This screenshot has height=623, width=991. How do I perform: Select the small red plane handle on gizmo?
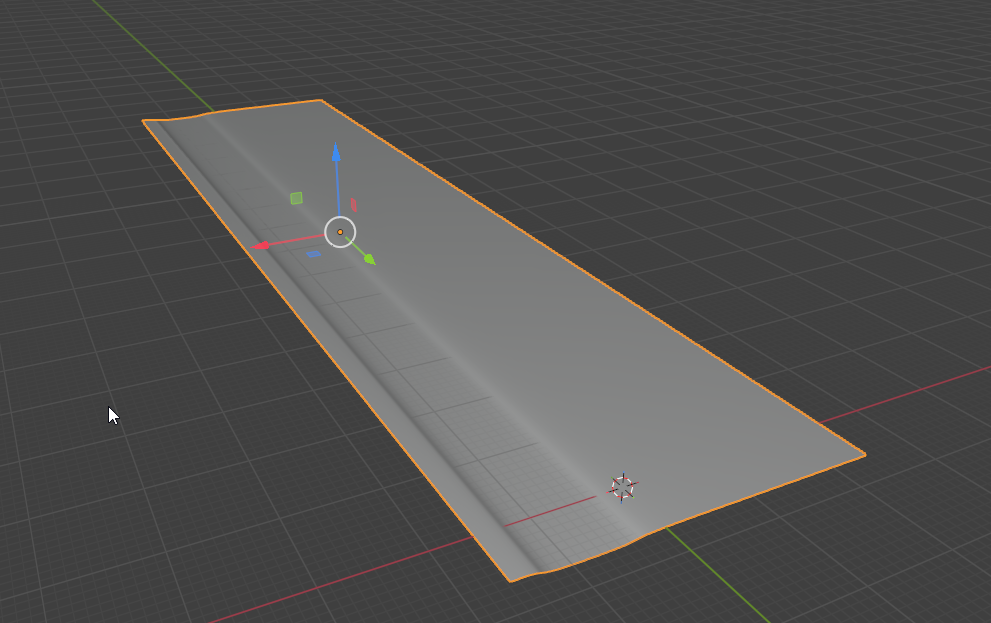[x=353, y=204]
